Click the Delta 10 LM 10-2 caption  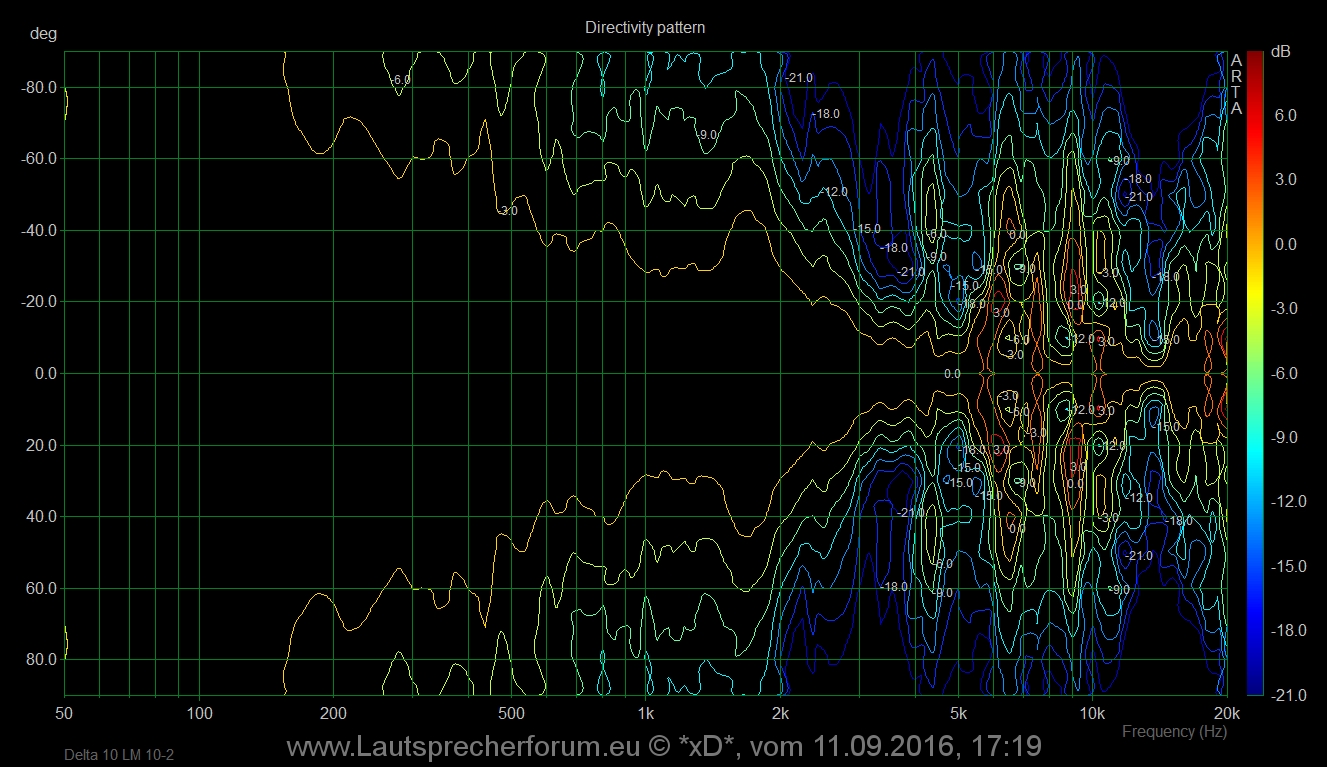point(112,754)
